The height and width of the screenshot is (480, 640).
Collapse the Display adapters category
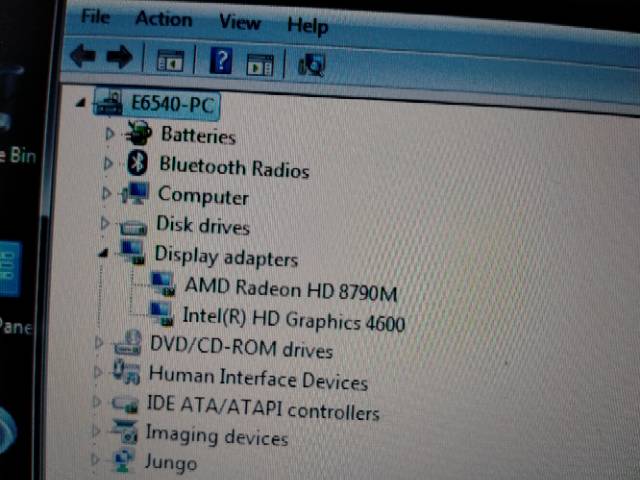pos(103,253)
